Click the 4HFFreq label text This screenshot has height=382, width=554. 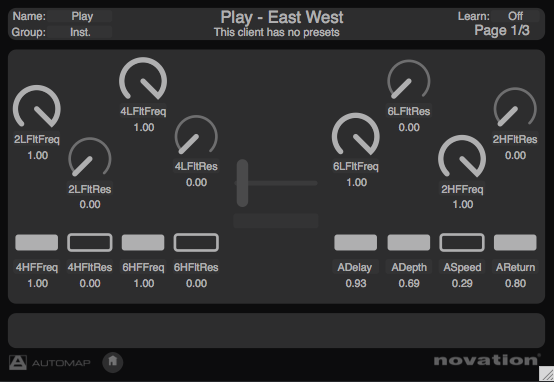pyautogui.click(x=37, y=268)
